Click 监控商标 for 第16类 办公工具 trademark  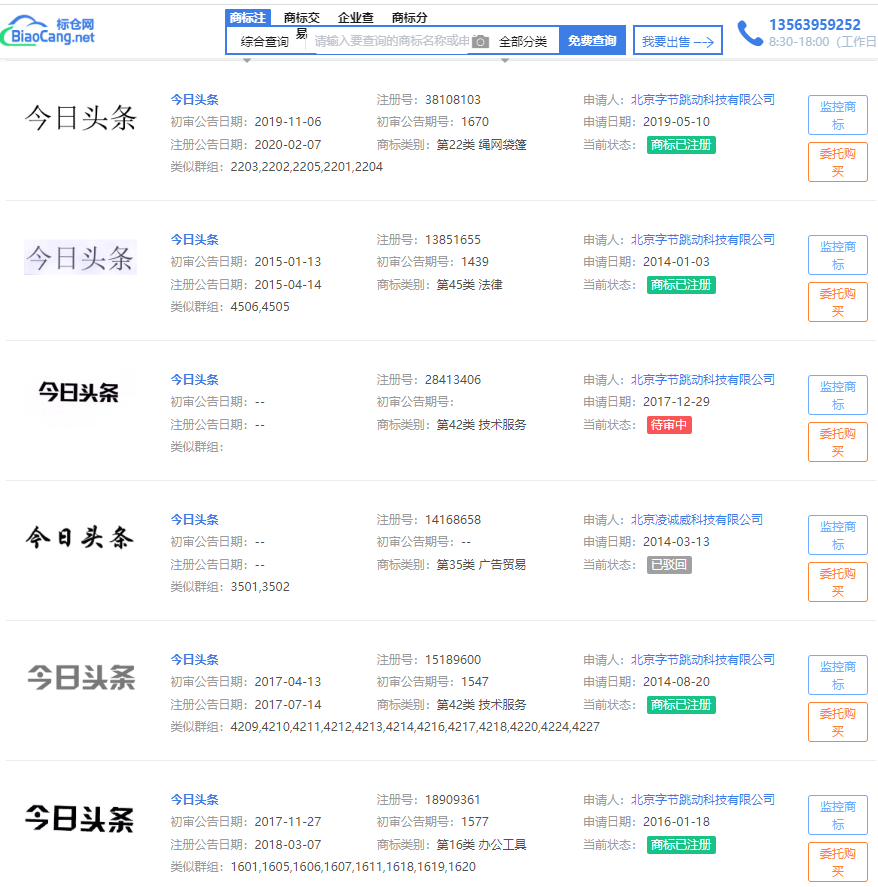click(x=838, y=815)
